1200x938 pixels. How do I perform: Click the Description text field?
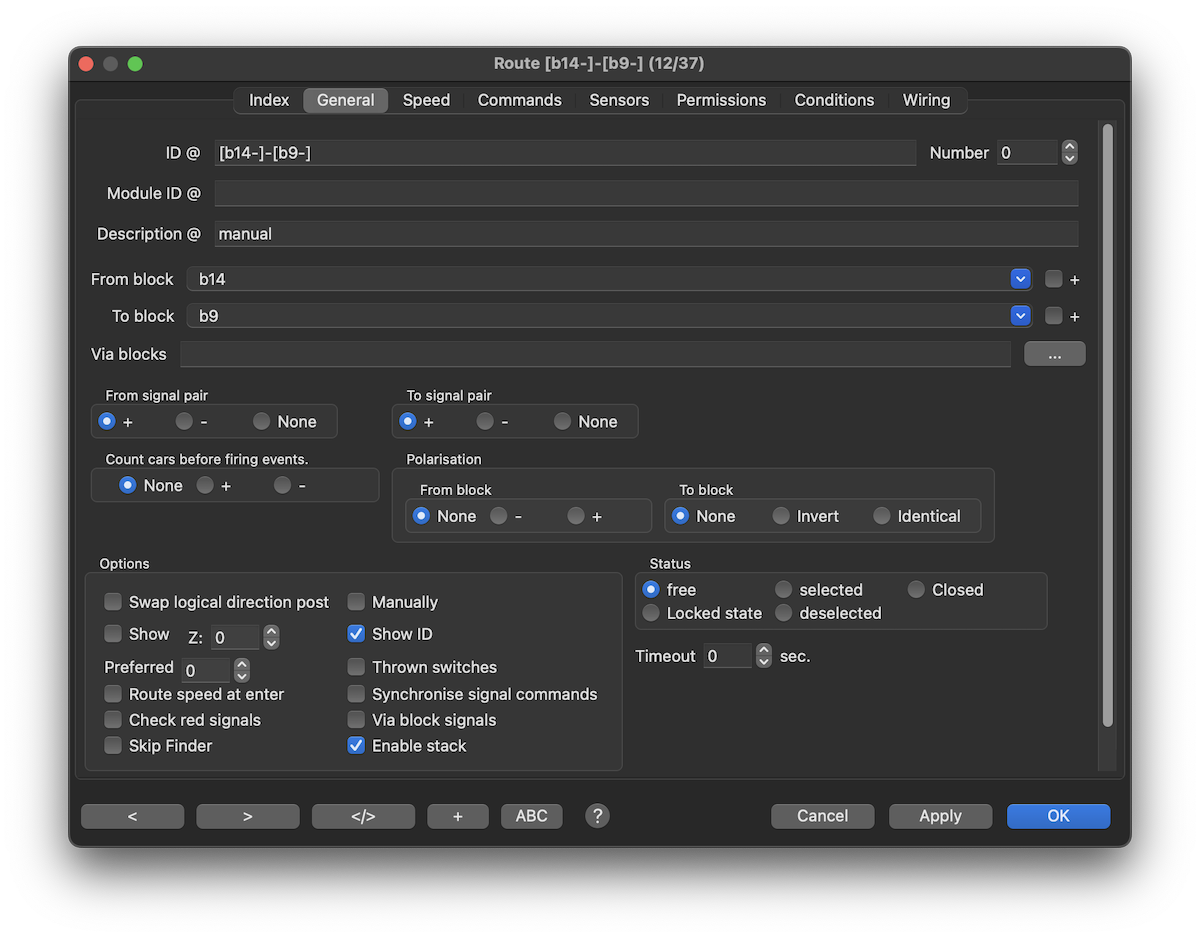[x=646, y=234]
